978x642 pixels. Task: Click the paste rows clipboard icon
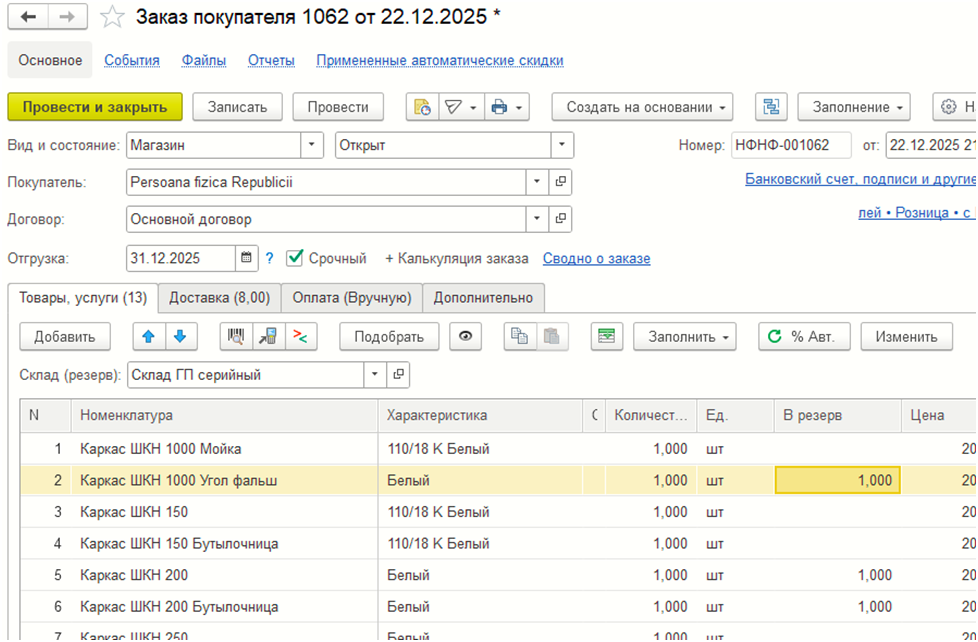(551, 337)
